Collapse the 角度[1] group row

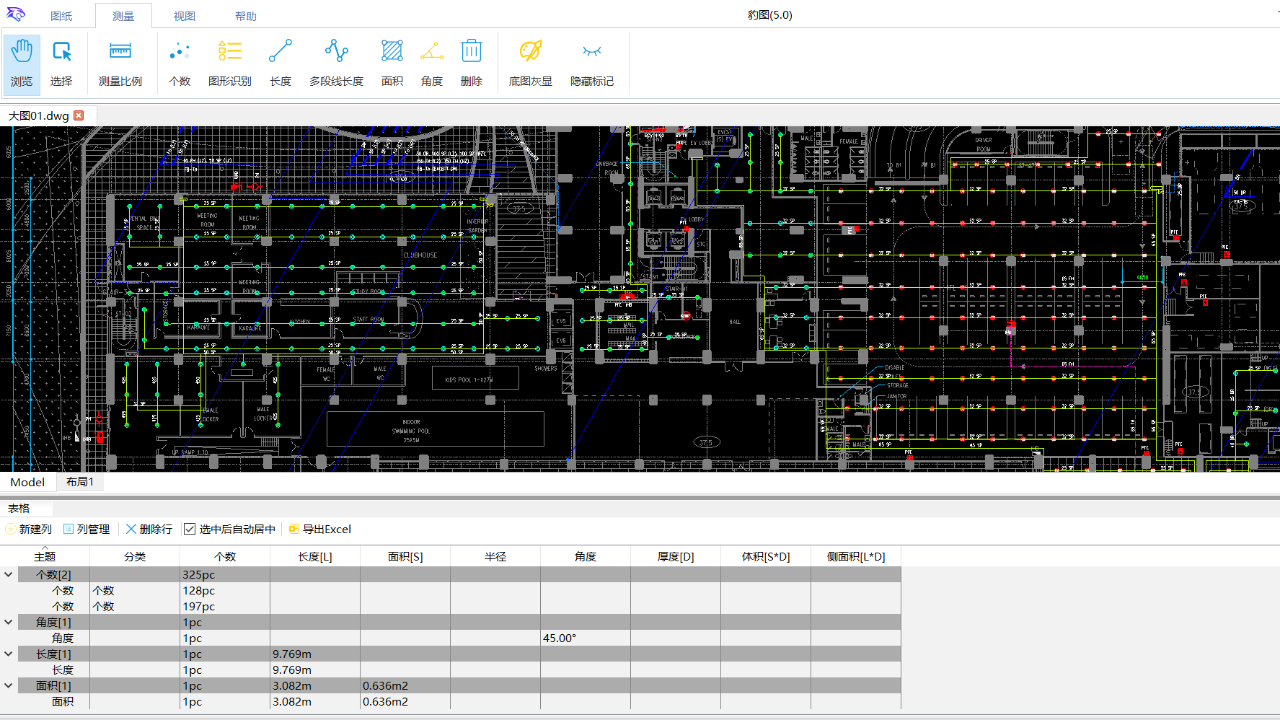click(x=9, y=622)
